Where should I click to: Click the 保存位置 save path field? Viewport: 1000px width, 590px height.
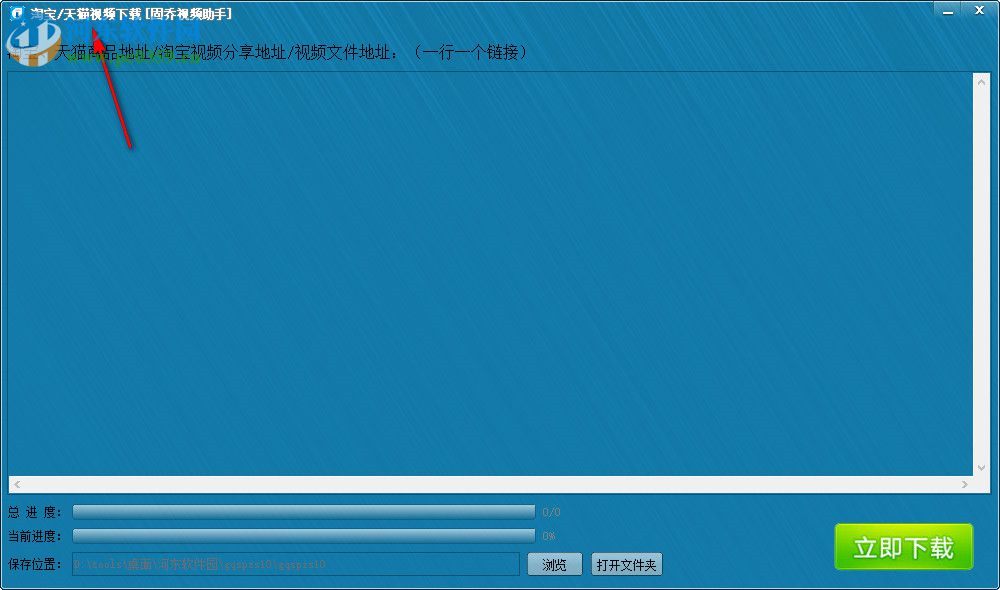point(295,564)
